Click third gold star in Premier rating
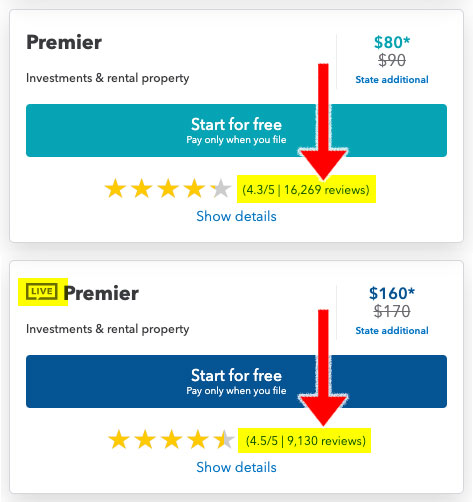The height and width of the screenshot is (502, 473). point(168,189)
